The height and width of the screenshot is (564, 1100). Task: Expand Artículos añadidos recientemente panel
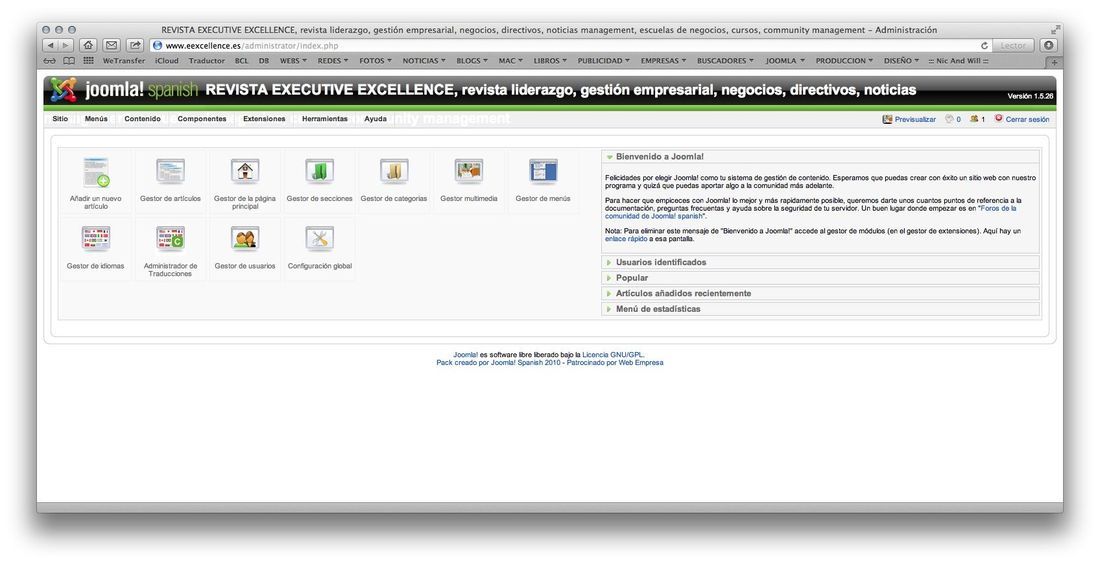[821, 293]
